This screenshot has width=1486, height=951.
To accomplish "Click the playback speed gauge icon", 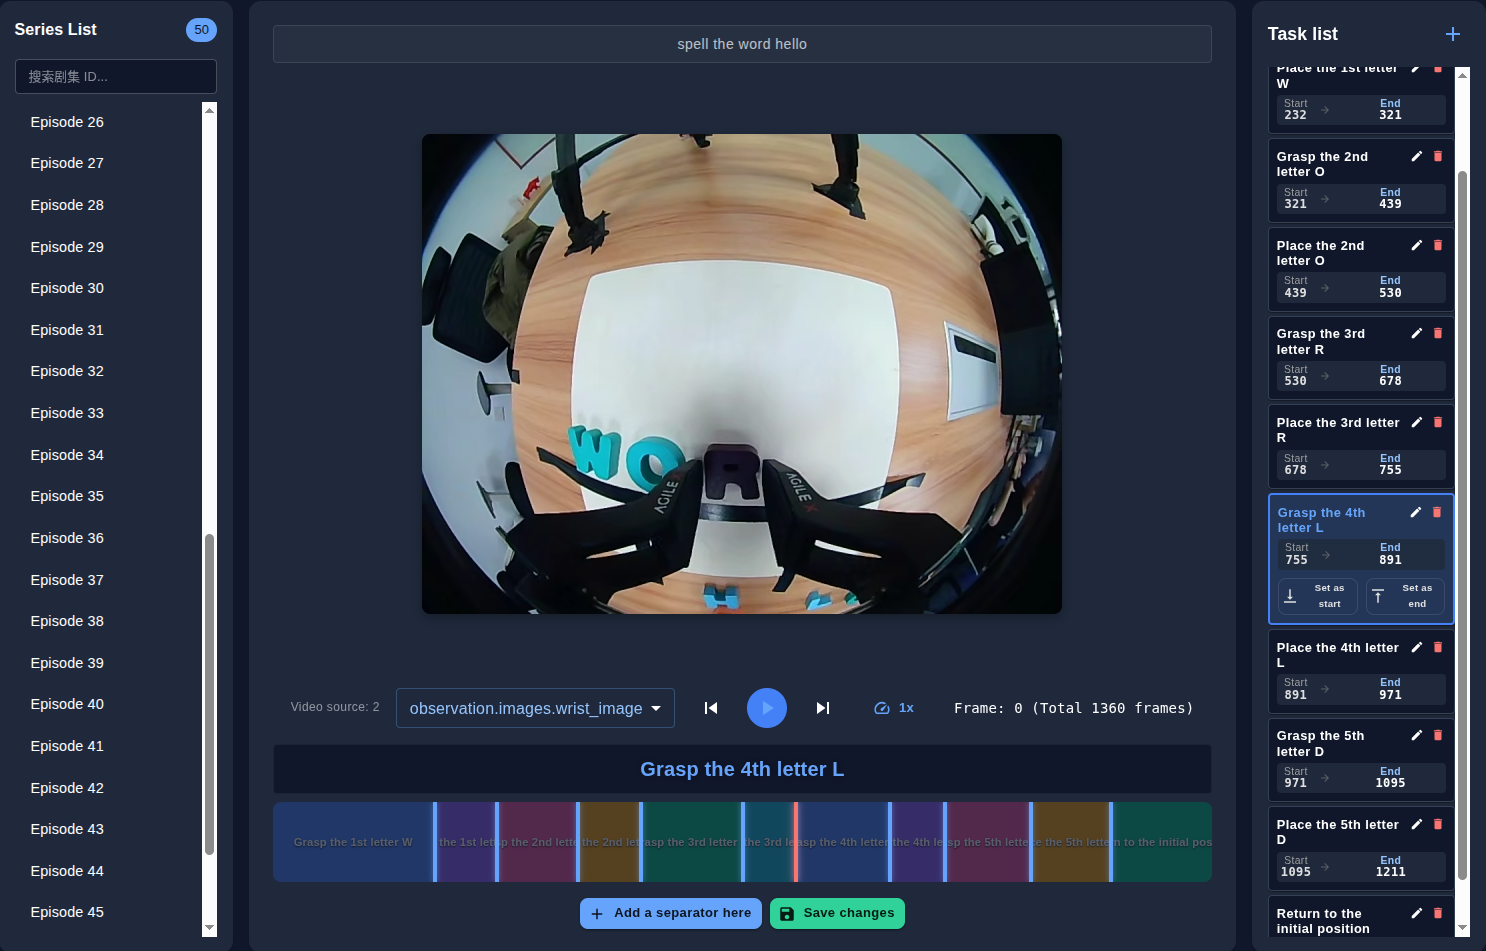I will 882,708.
